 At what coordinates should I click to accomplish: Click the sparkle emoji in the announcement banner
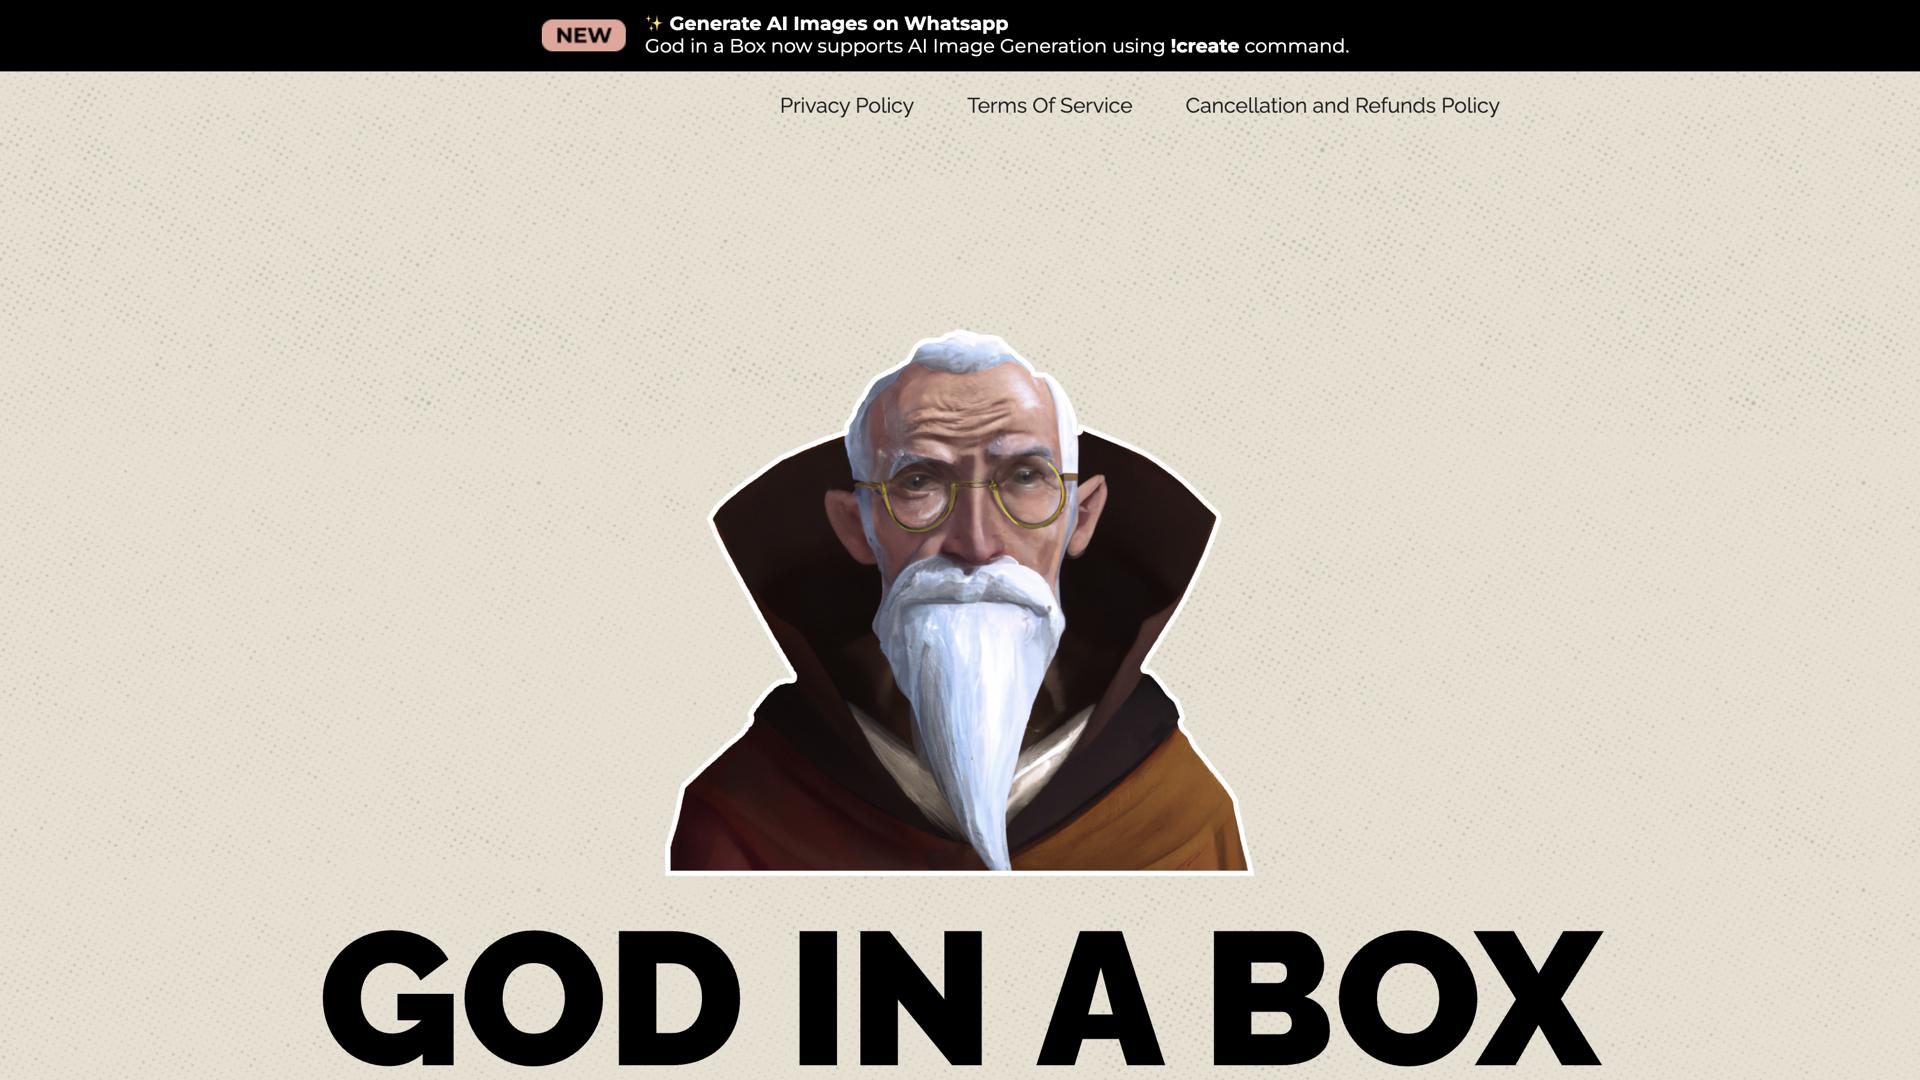(655, 22)
